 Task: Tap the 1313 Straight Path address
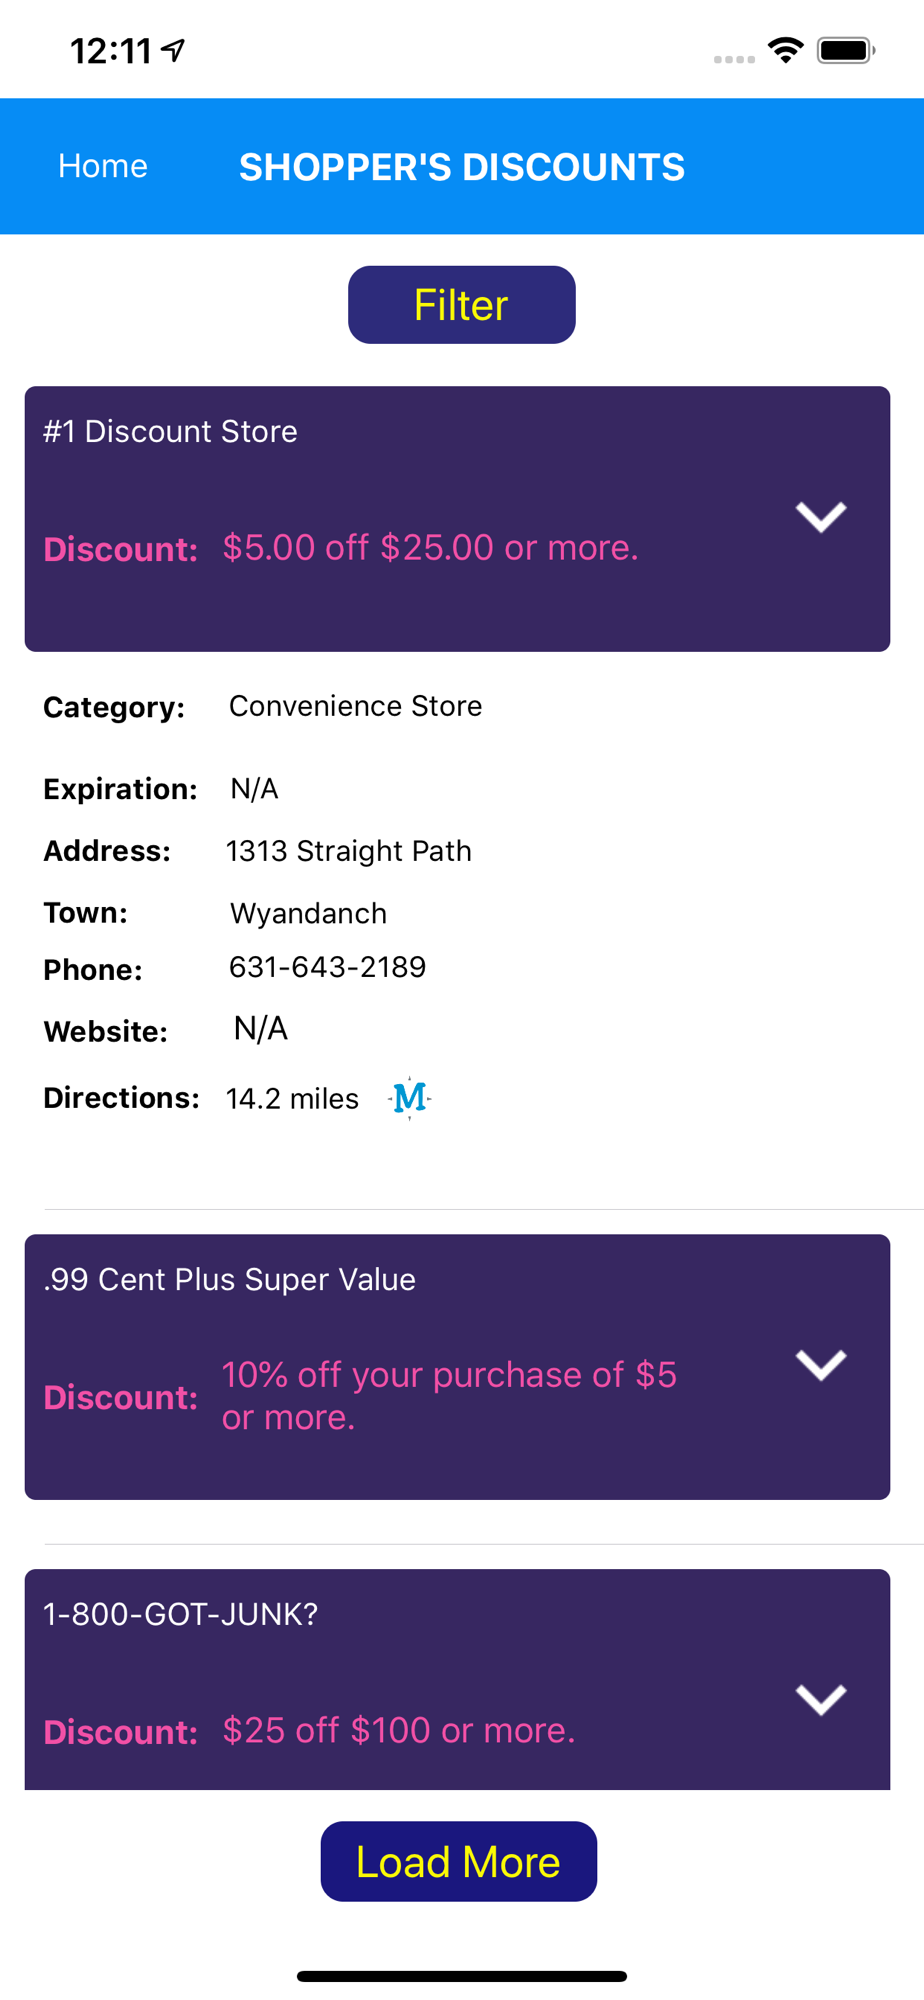[x=348, y=851]
